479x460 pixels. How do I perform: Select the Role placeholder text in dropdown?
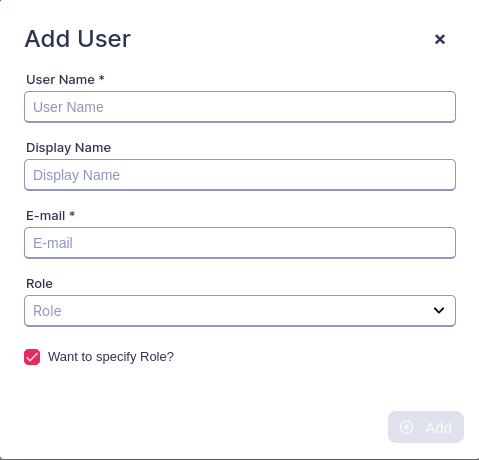[x=47, y=311]
